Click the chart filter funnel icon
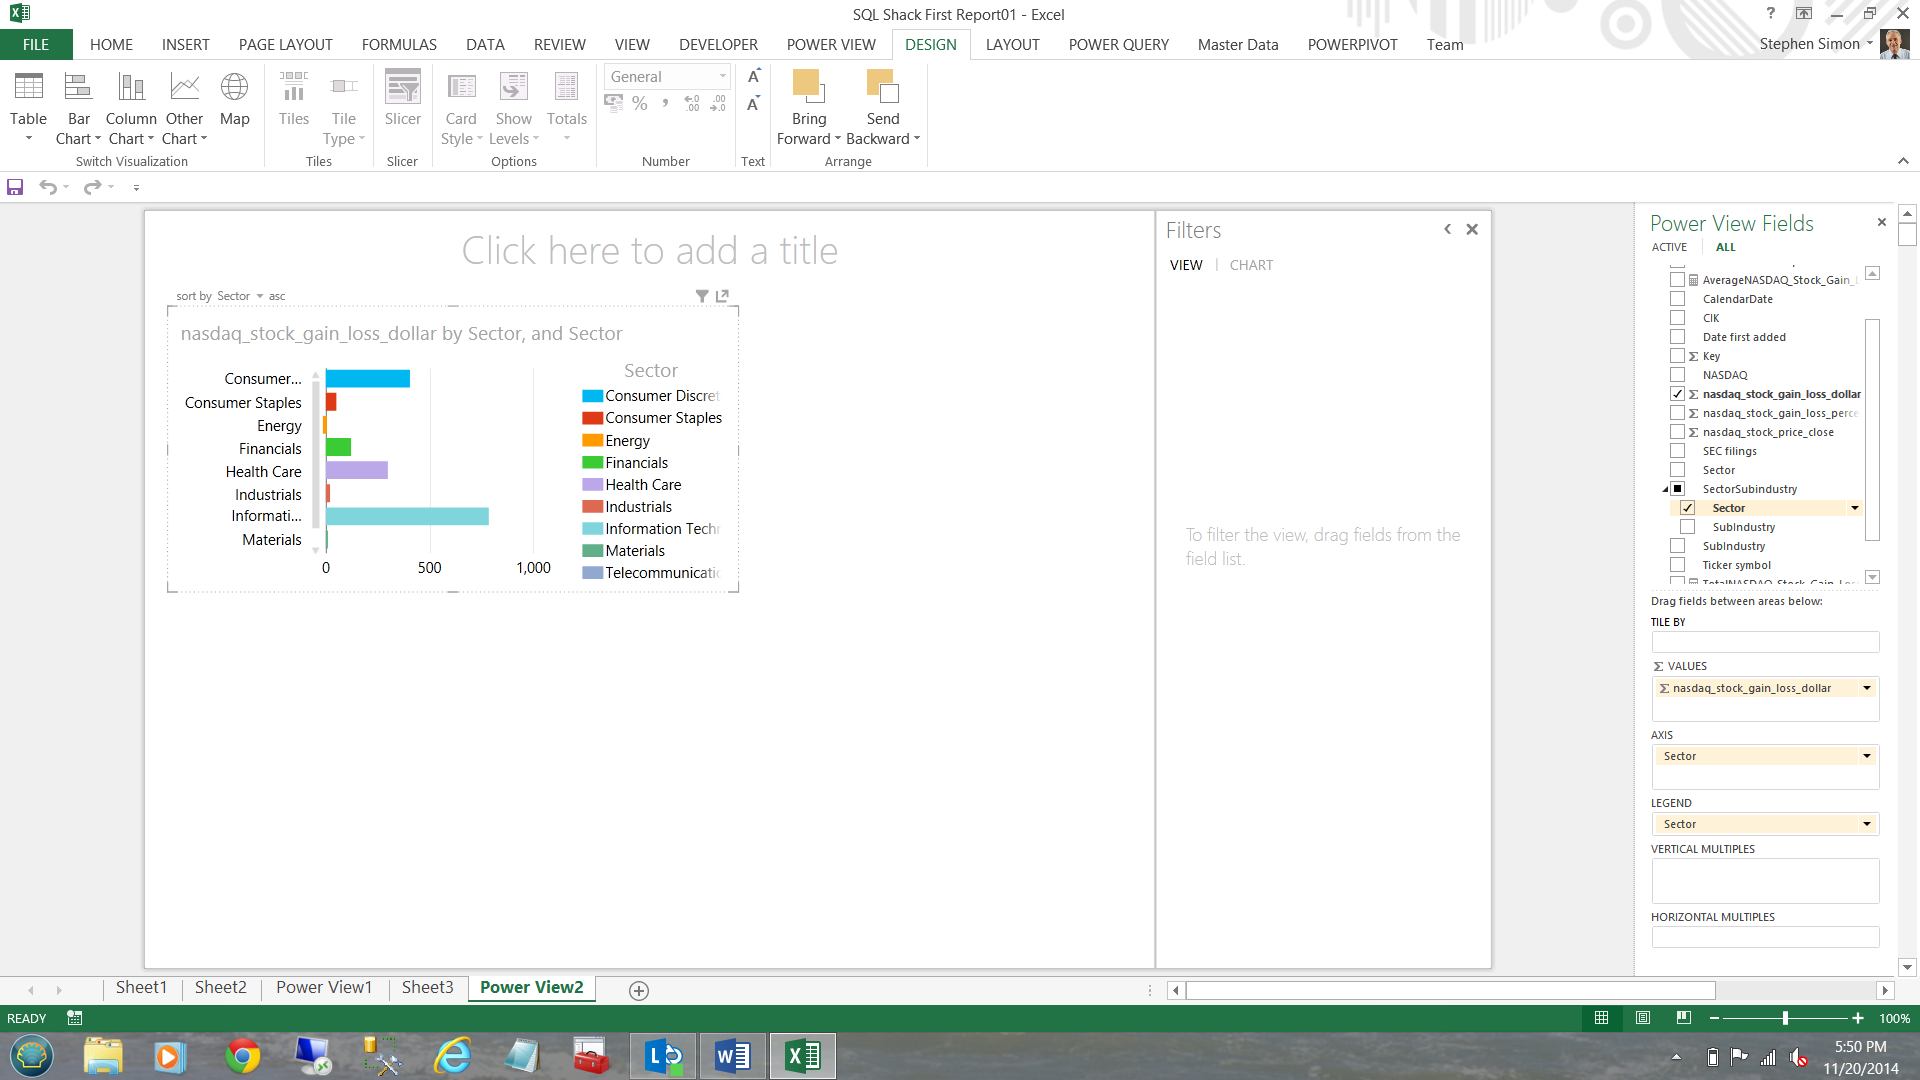This screenshot has height=1080, width=1920. coord(702,296)
